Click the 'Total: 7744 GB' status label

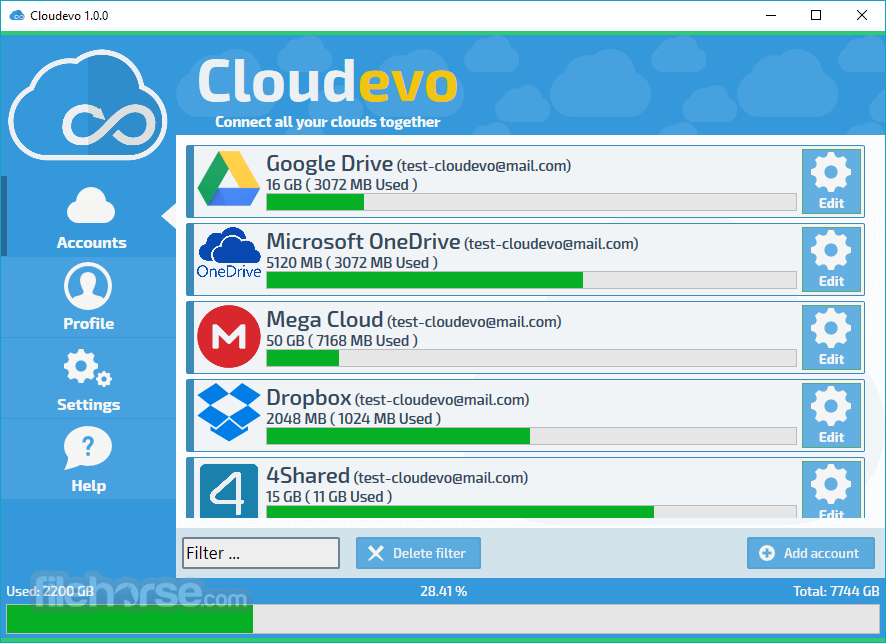pyautogui.click(x=836, y=592)
